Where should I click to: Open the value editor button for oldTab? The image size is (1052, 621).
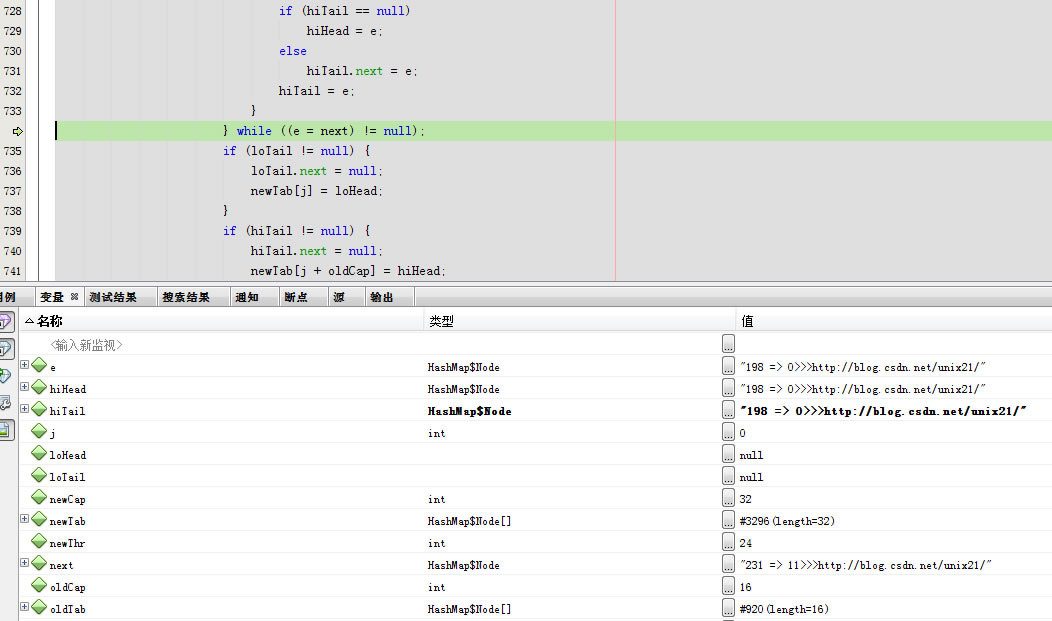[x=729, y=608]
